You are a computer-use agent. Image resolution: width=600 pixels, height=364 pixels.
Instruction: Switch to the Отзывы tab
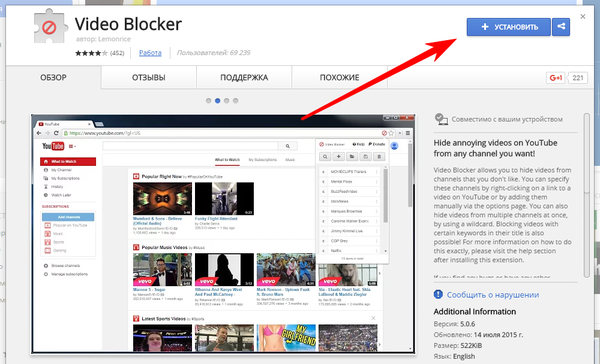[148, 78]
